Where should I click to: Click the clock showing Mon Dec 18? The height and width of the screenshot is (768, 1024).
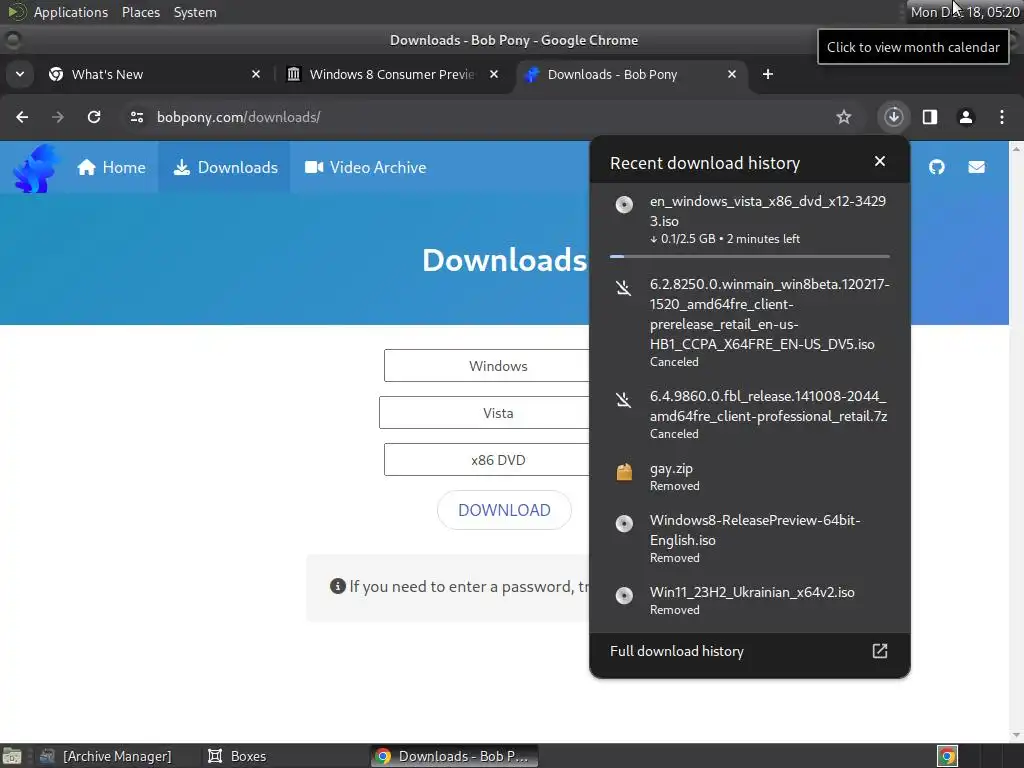click(965, 12)
